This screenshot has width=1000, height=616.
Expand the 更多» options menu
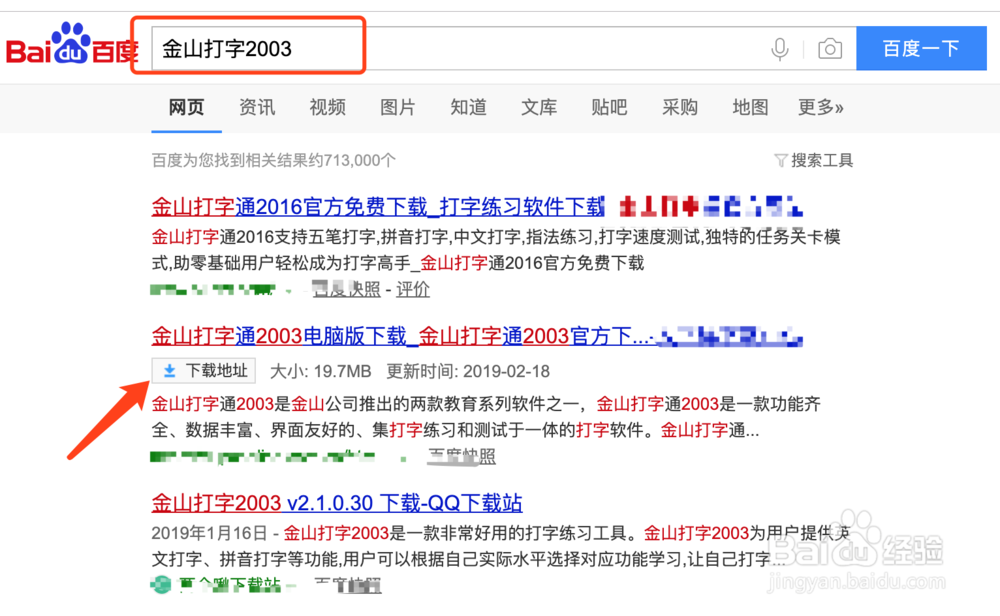[x=821, y=107]
